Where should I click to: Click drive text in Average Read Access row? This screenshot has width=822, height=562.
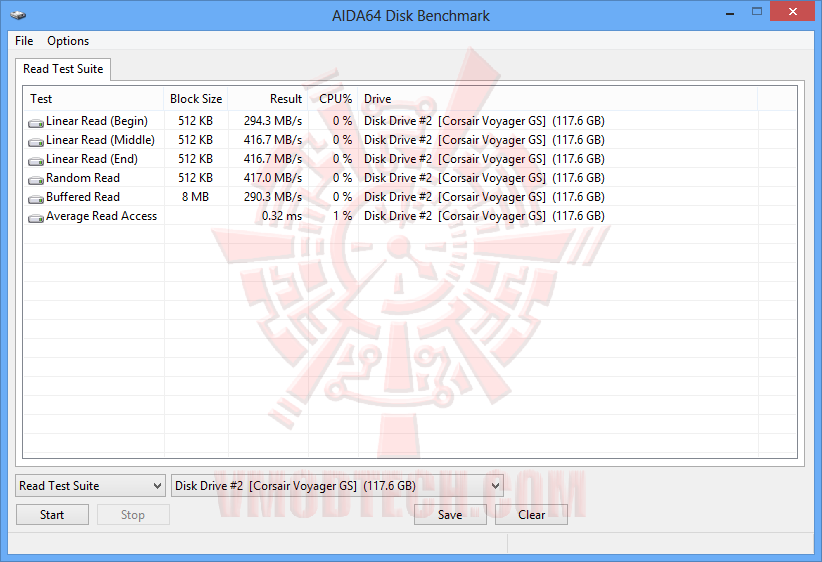coord(484,216)
